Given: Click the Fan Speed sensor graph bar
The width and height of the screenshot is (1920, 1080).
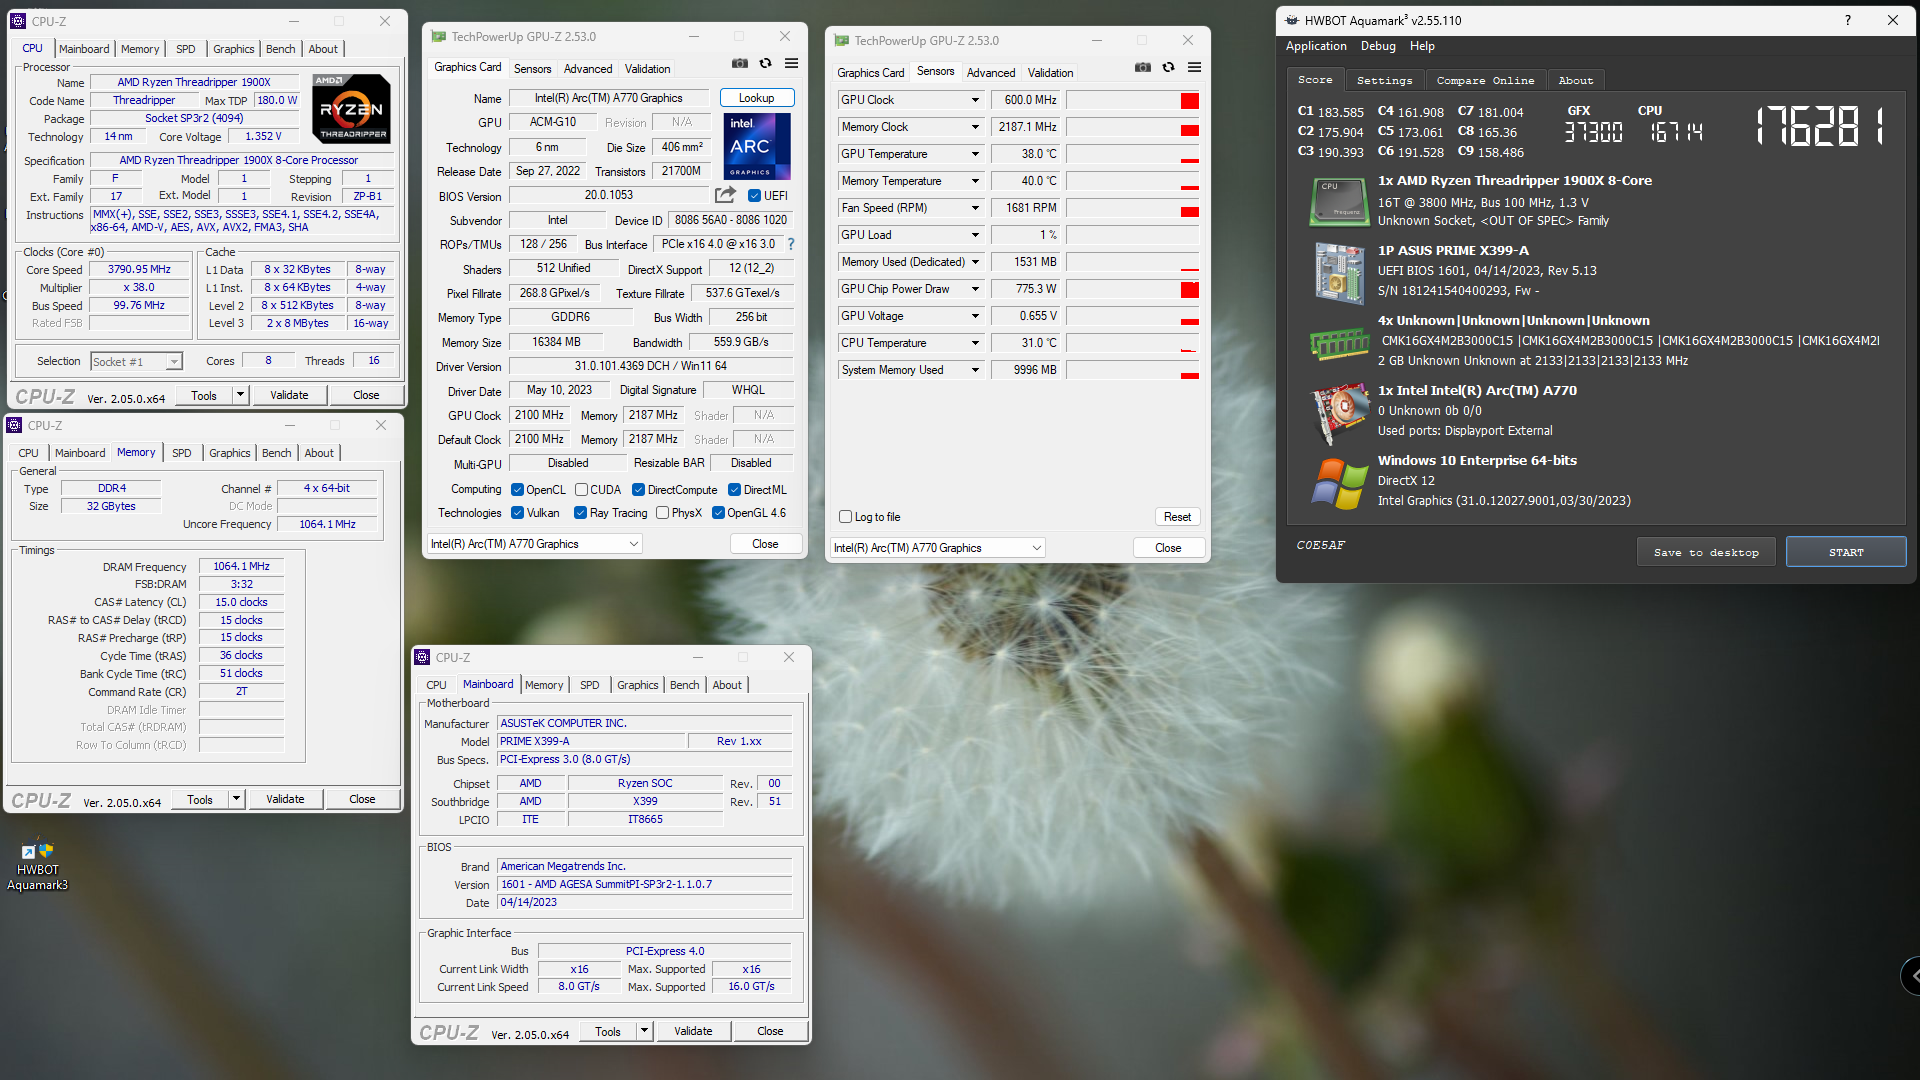Looking at the screenshot, I should coord(1133,208).
